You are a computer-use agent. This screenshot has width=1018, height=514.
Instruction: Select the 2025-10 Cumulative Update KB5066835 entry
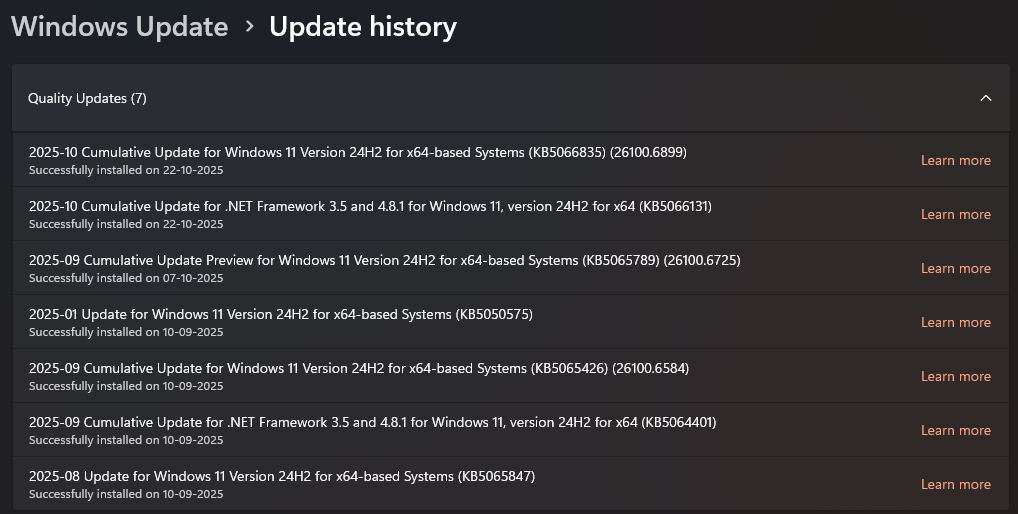(357, 153)
